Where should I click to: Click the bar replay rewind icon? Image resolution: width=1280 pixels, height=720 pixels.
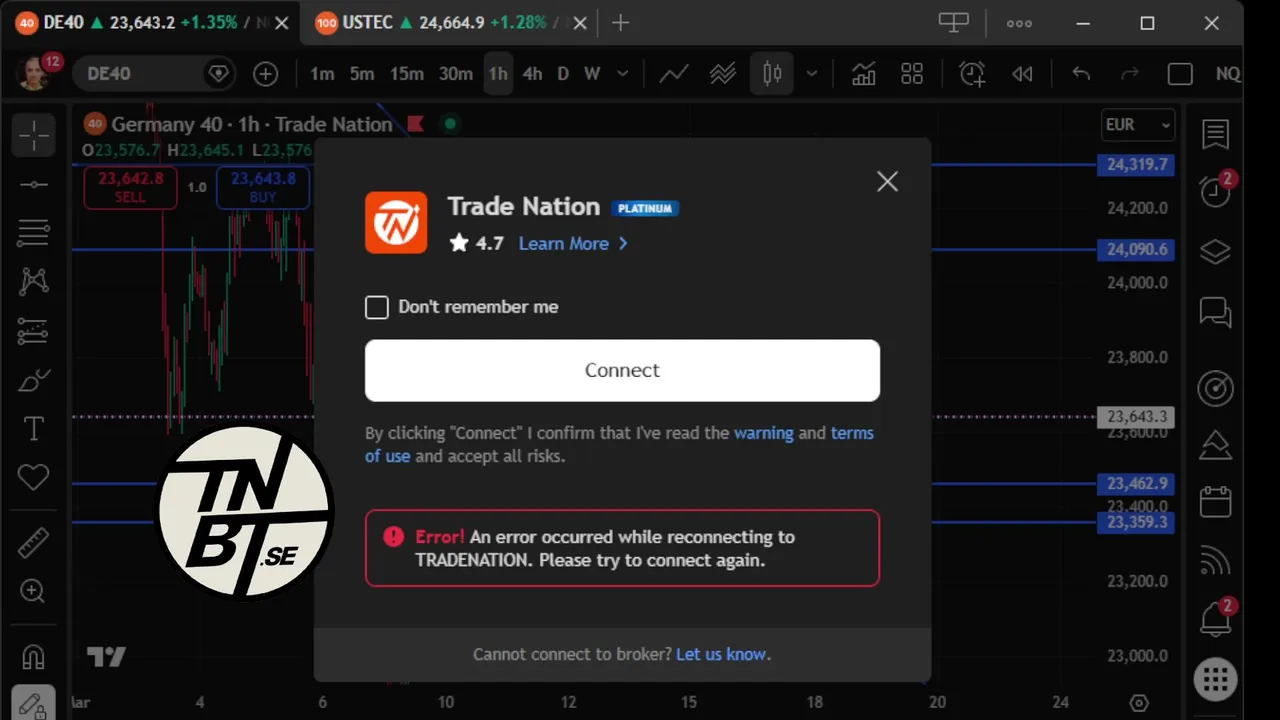(x=1022, y=73)
